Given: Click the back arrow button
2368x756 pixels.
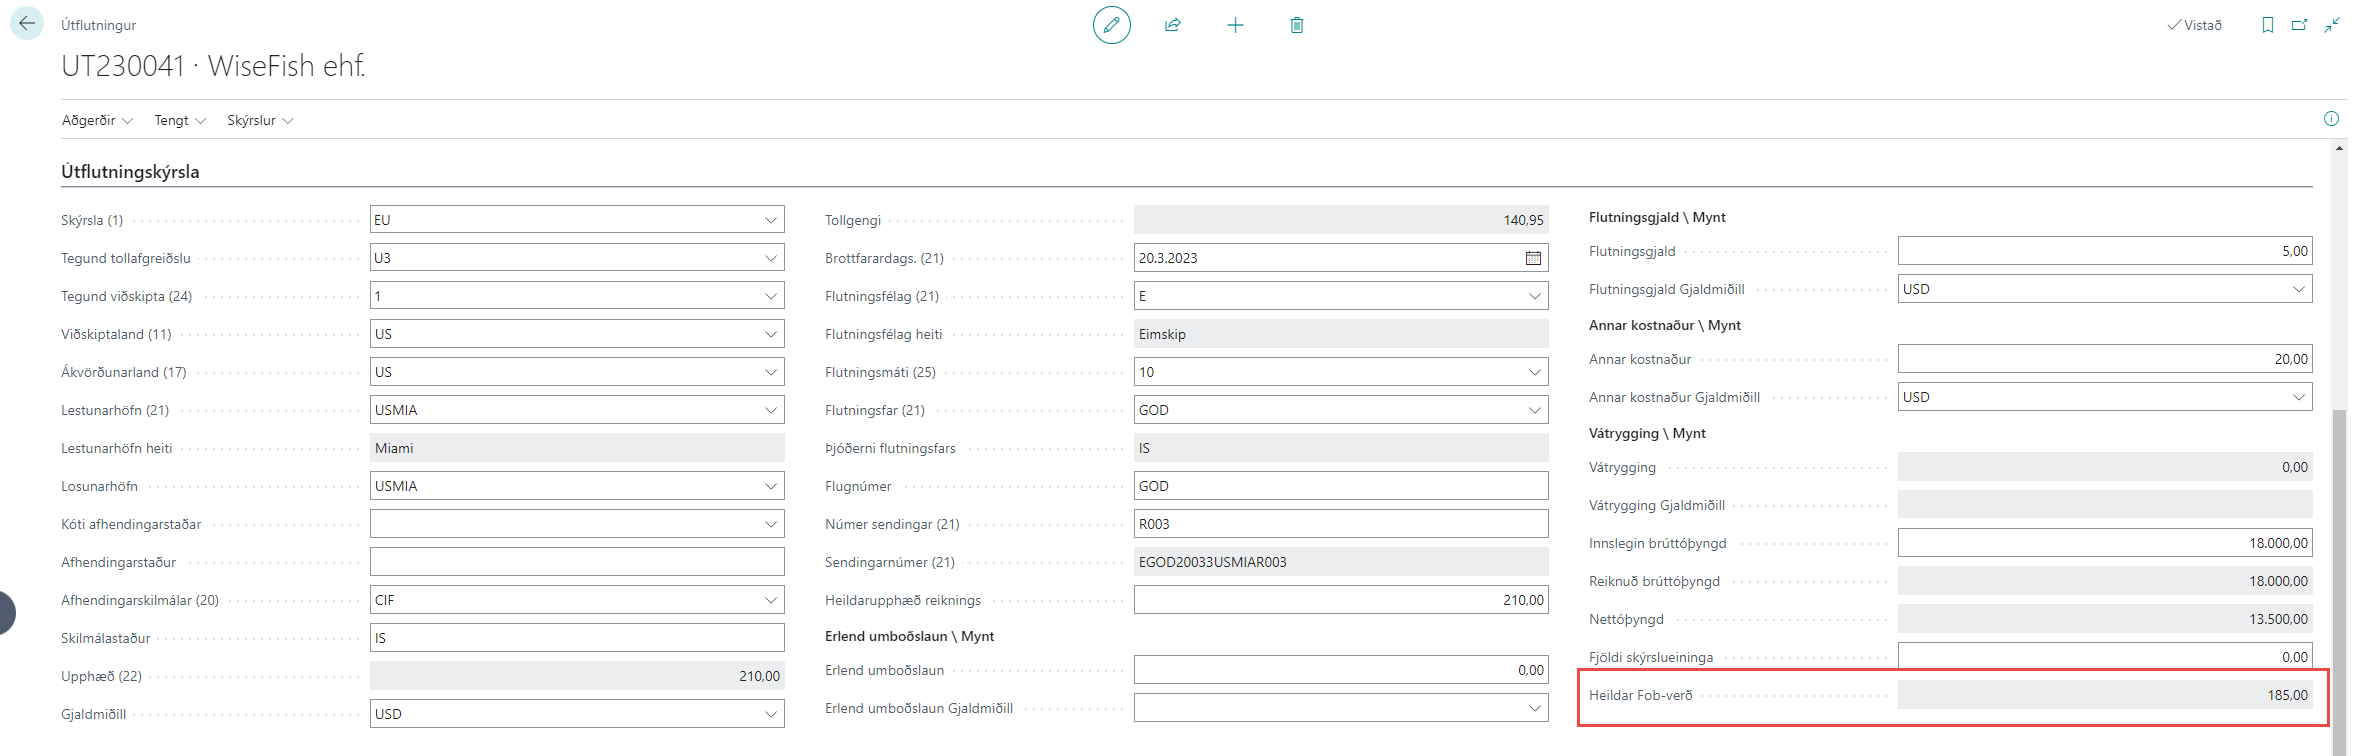Looking at the screenshot, I should click(x=27, y=24).
